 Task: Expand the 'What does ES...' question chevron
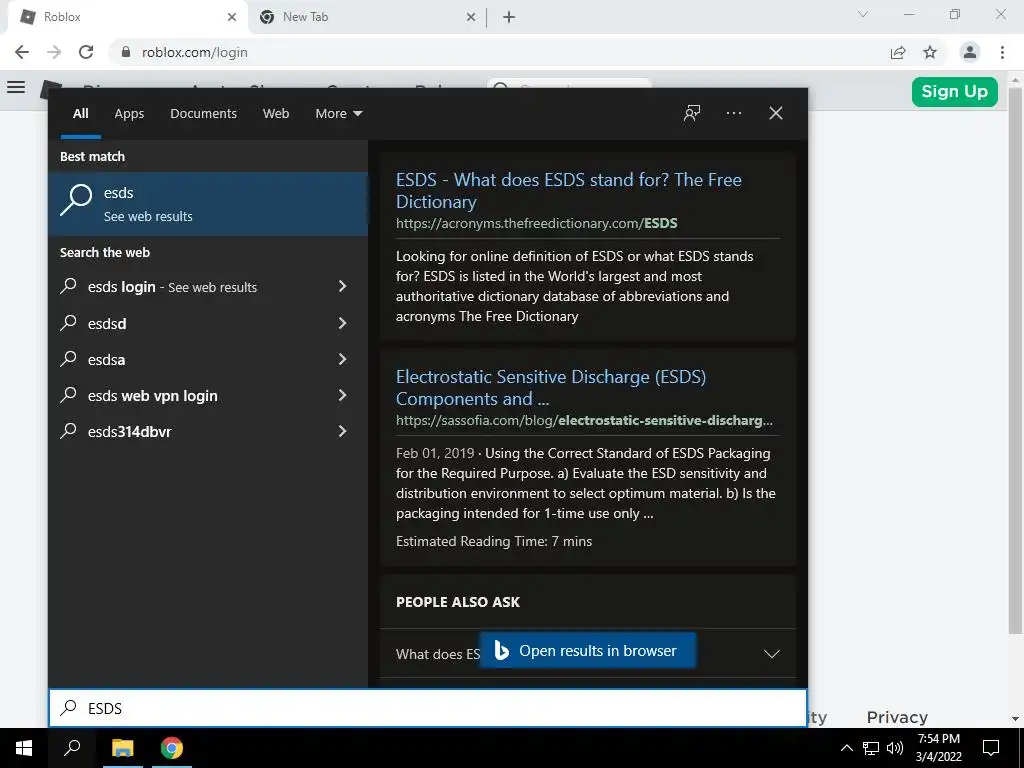click(x=772, y=654)
